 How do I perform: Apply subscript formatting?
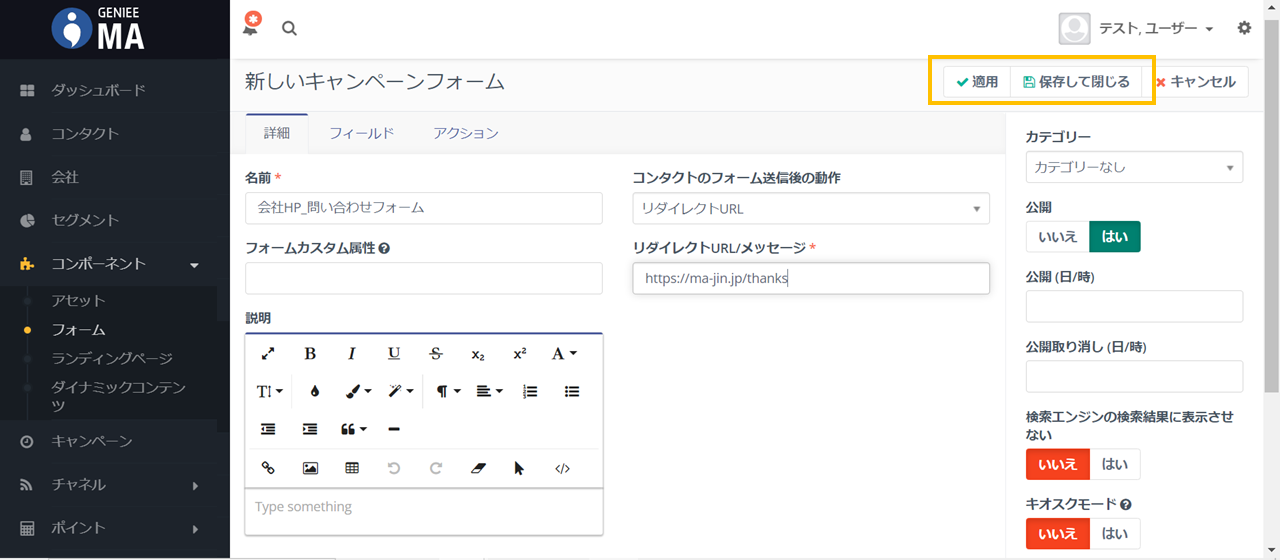coord(478,354)
